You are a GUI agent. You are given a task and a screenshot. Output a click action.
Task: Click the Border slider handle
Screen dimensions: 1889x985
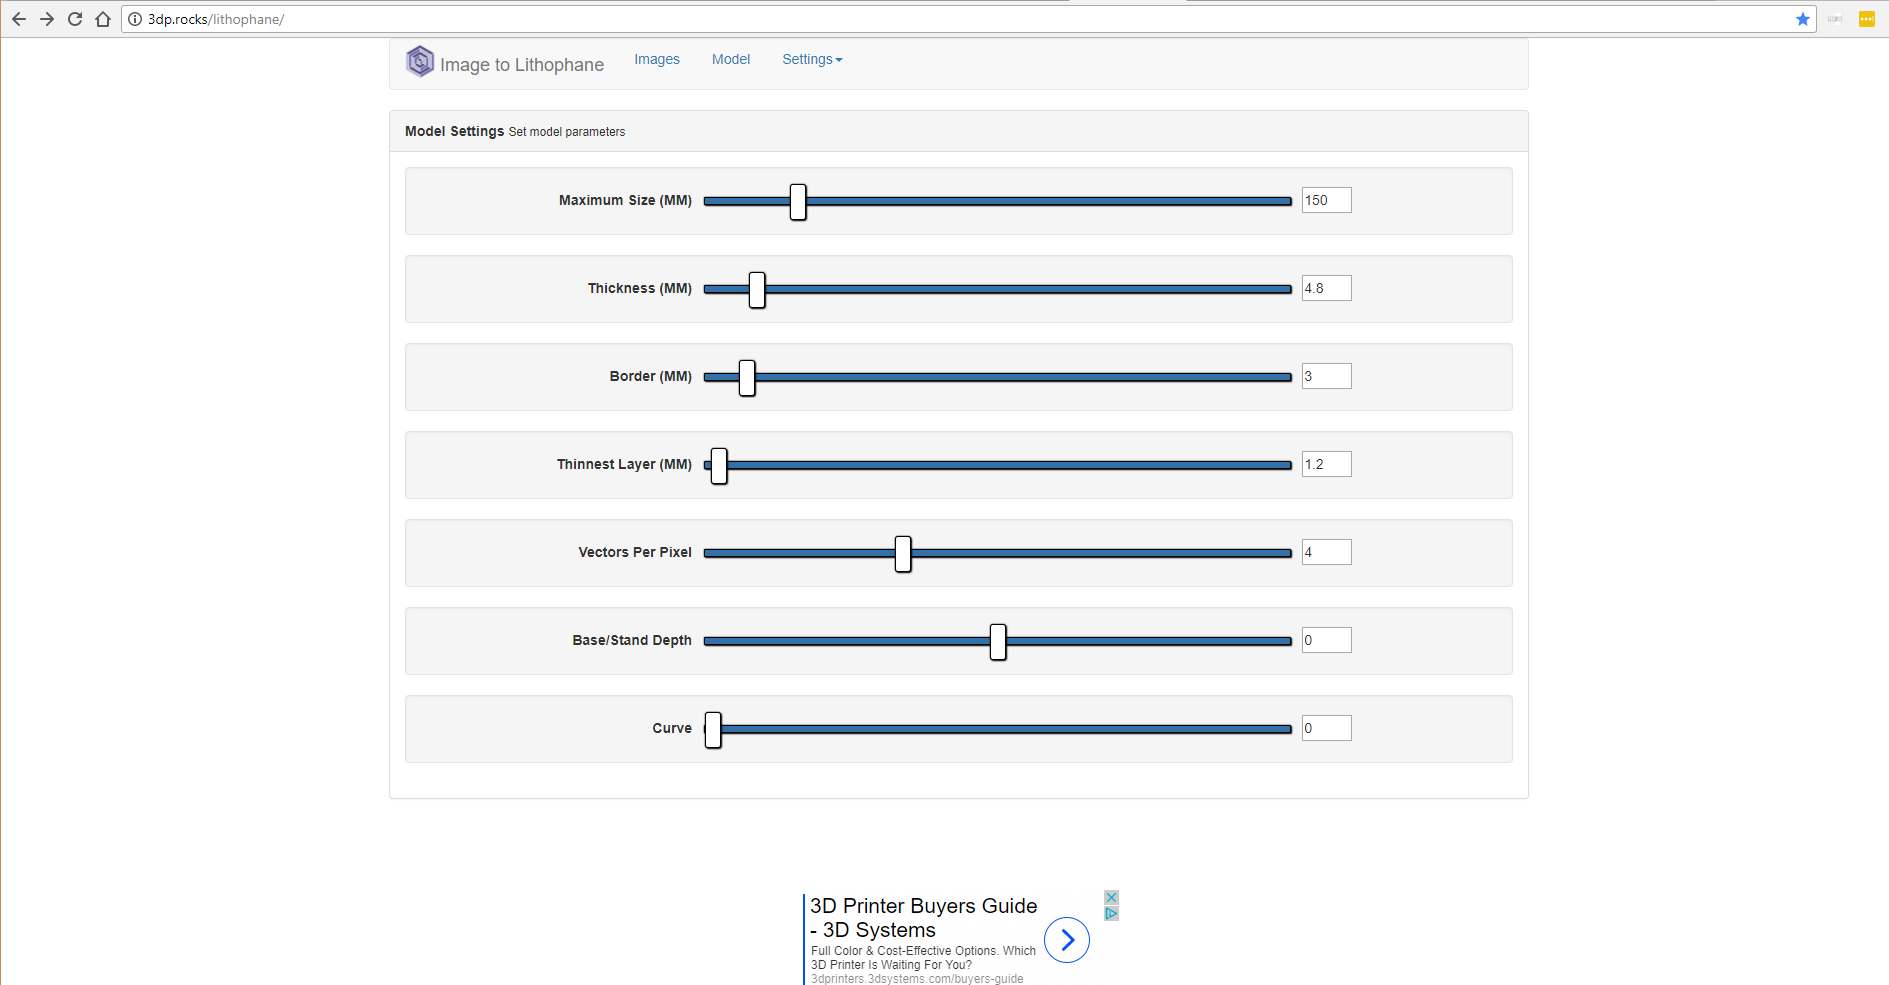[x=747, y=377]
